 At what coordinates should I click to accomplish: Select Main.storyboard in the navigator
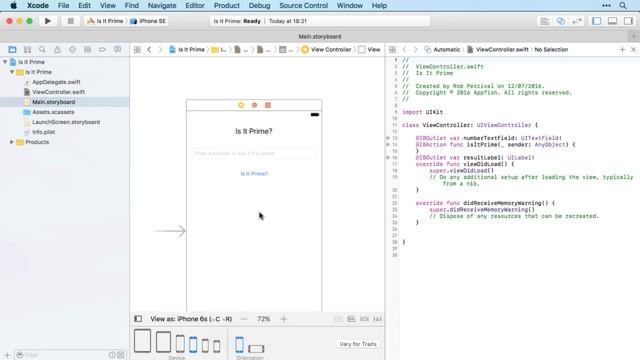53,102
